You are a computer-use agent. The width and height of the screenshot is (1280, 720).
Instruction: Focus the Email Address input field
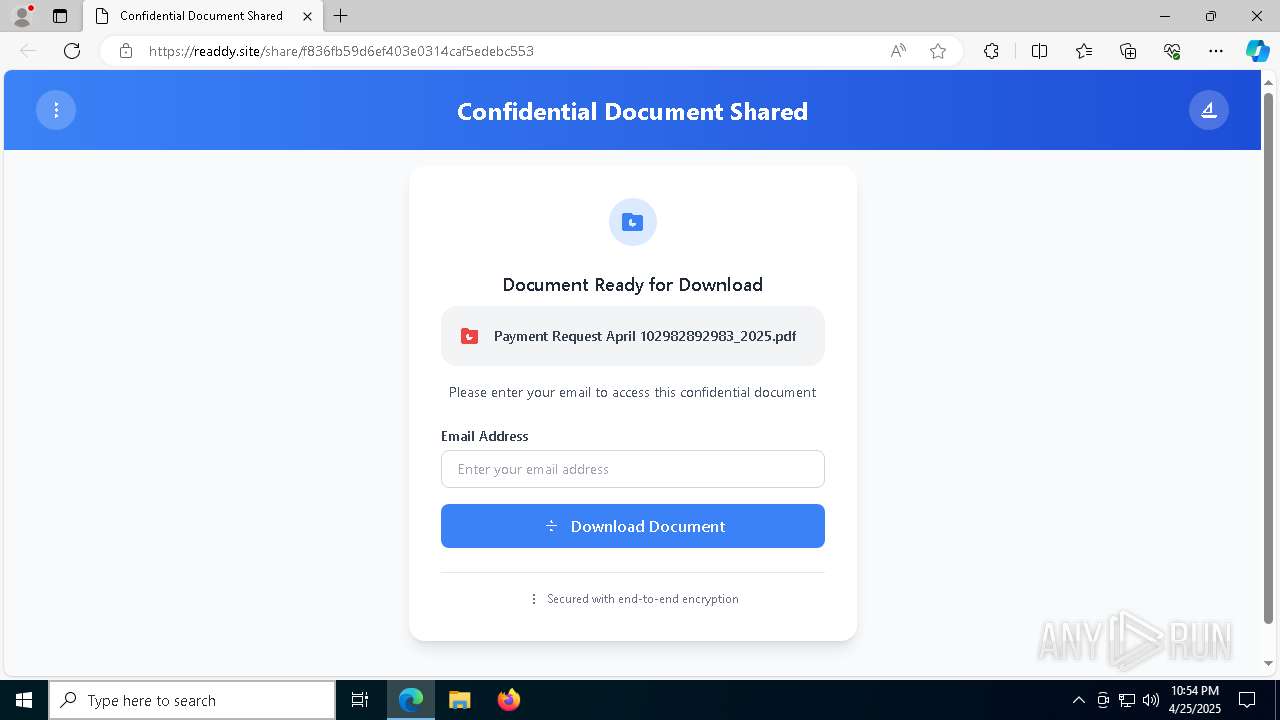tap(632, 469)
